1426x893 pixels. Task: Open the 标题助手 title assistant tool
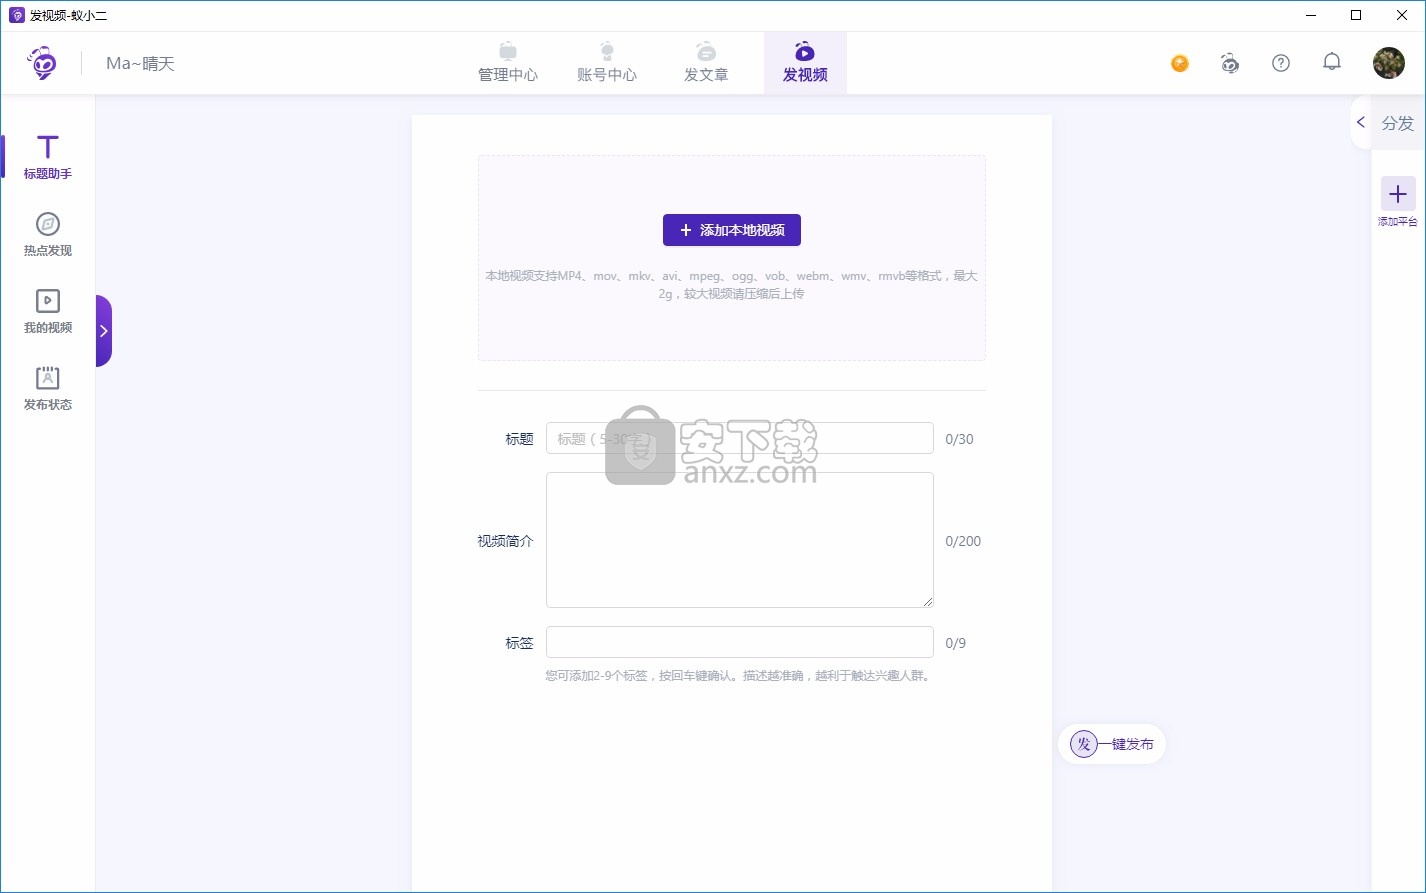click(x=47, y=157)
